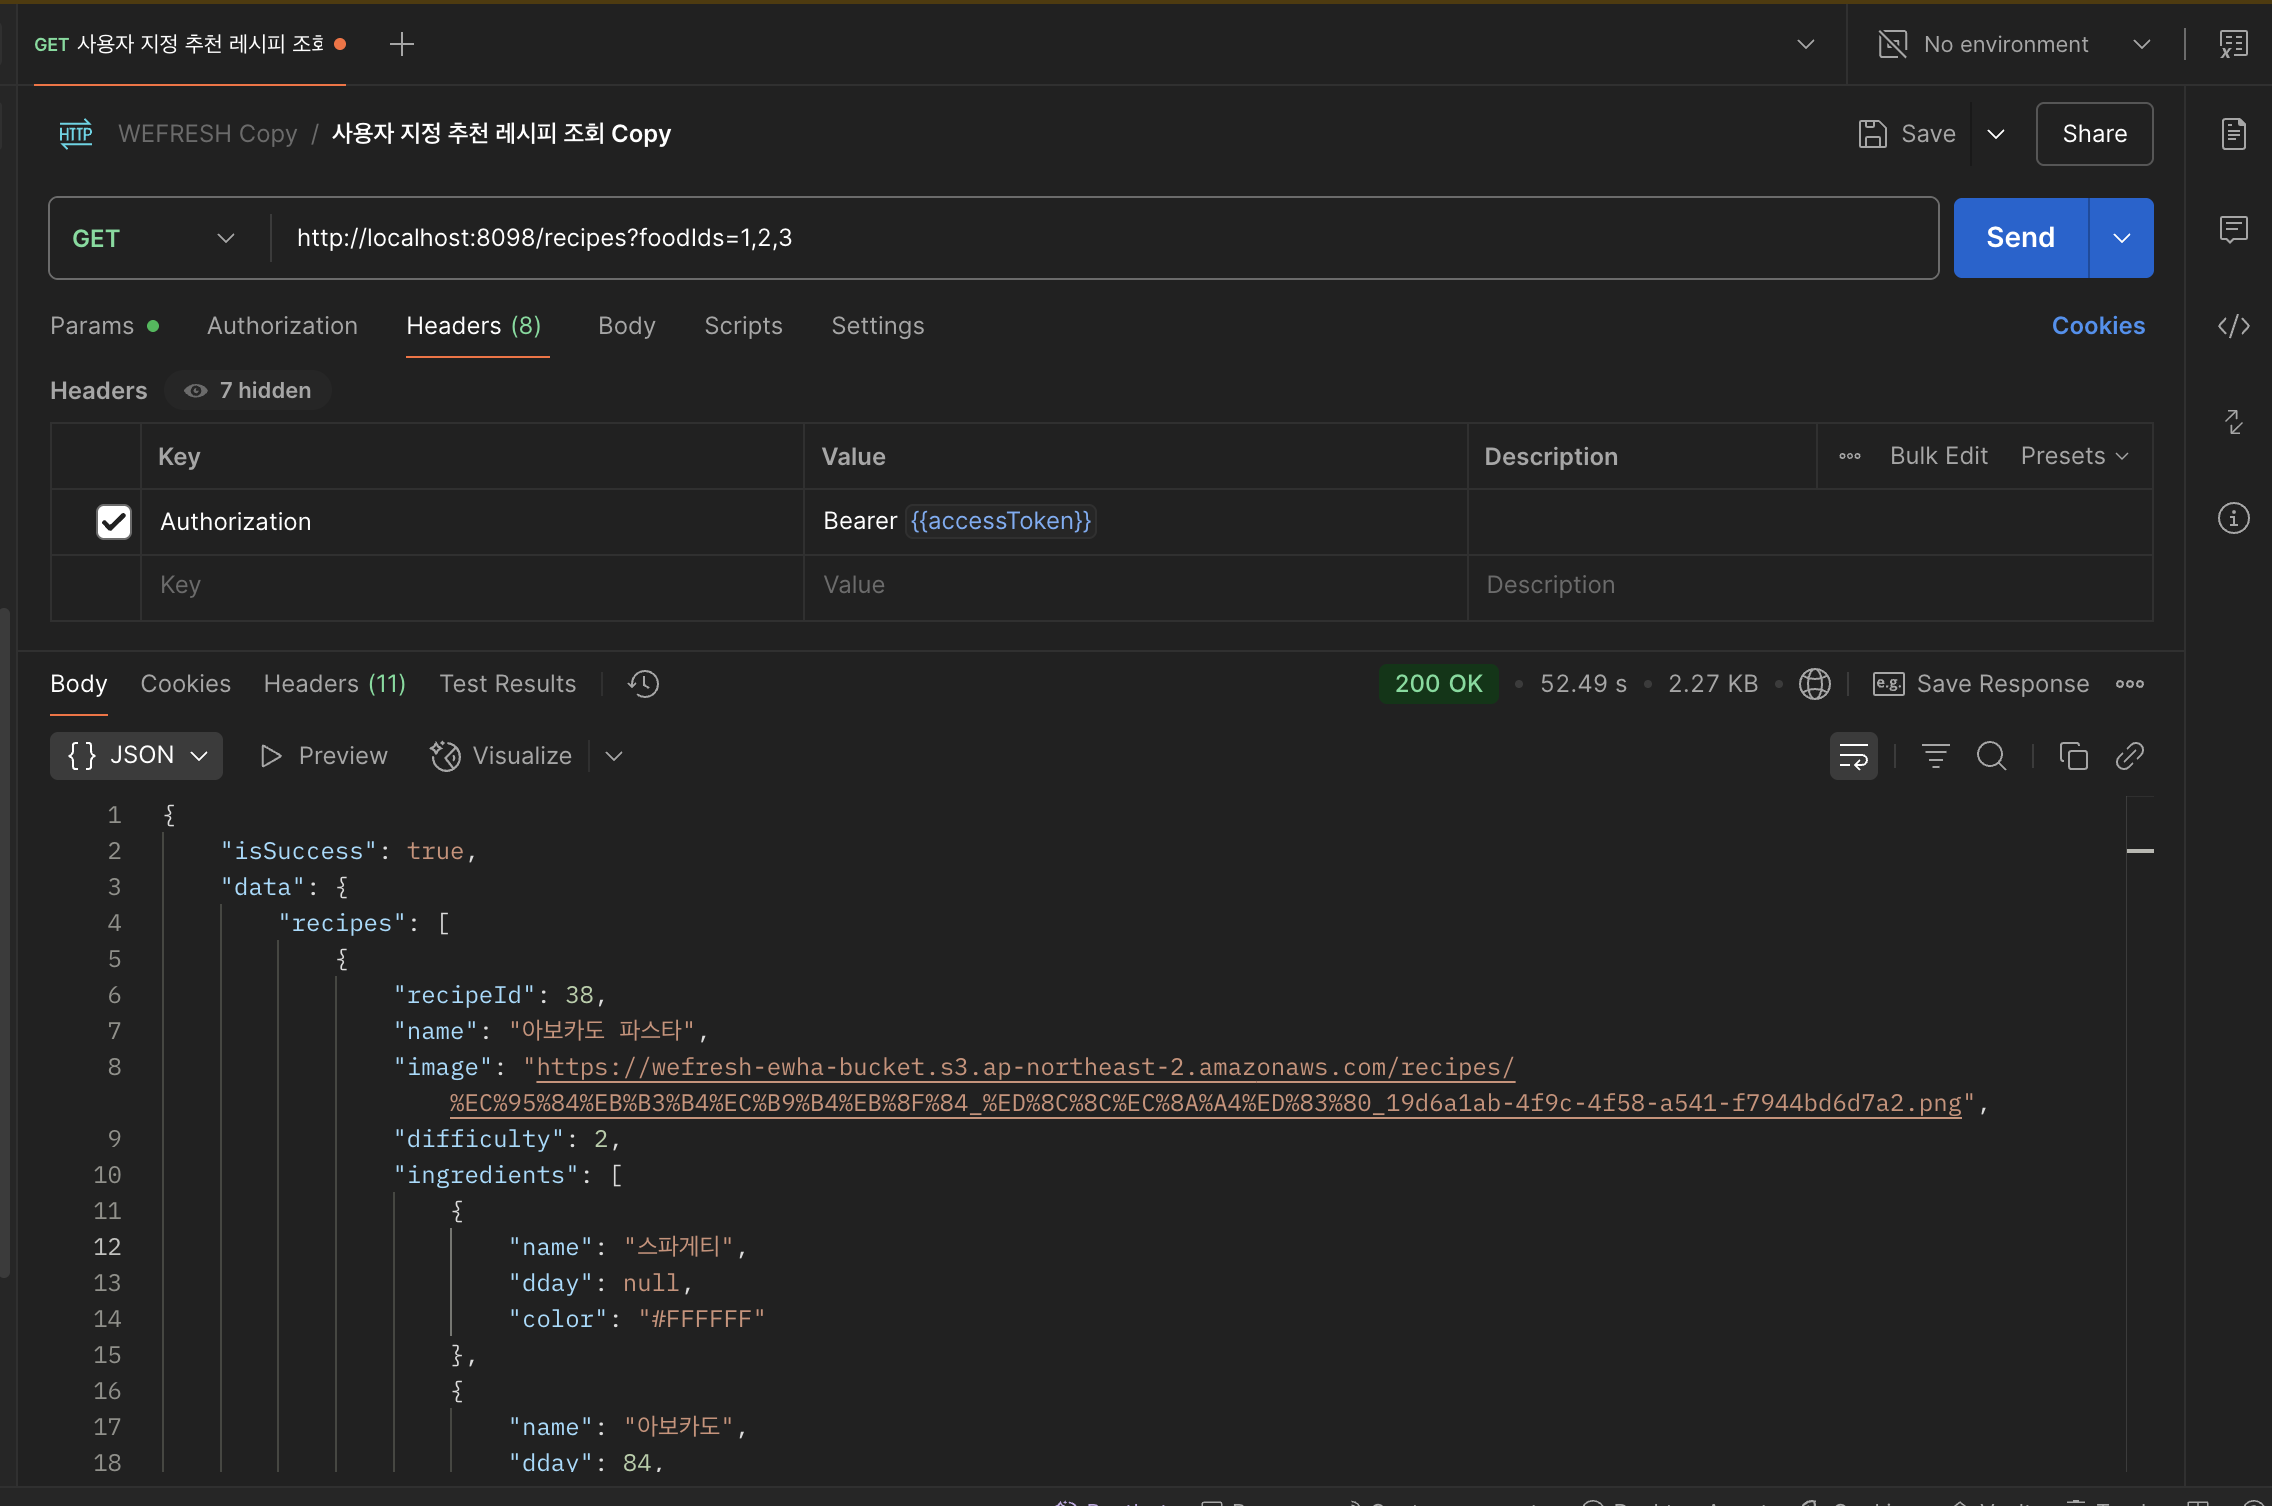Click the request URL input field

(1100, 238)
